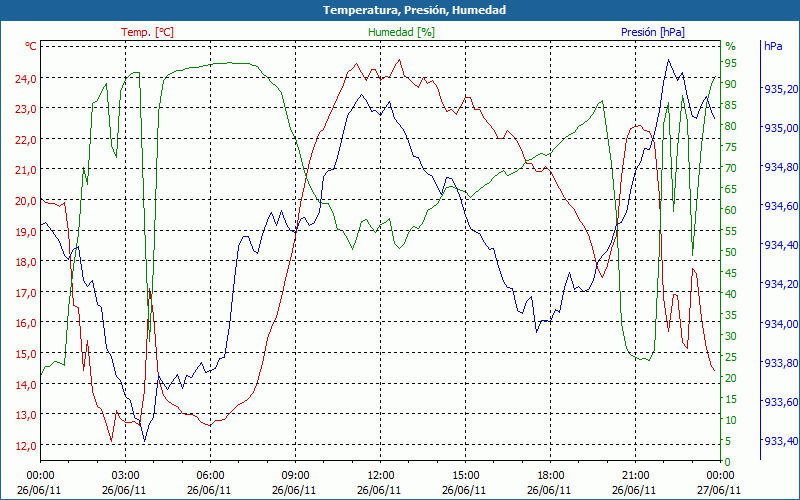Click the hPa unit label on pressure axis

(773, 46)
